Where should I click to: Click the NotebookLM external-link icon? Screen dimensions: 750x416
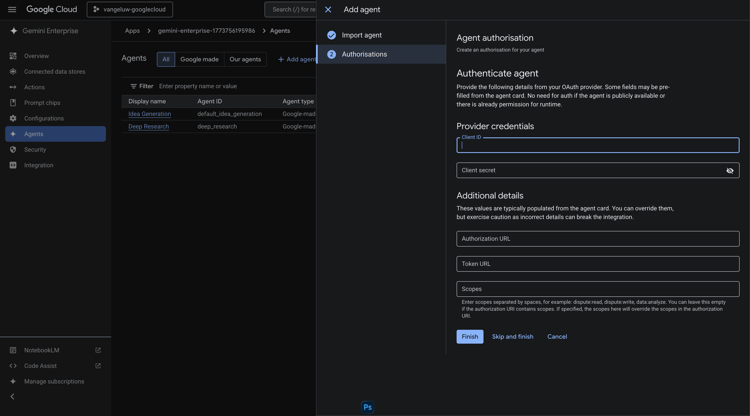click(98, 350)
